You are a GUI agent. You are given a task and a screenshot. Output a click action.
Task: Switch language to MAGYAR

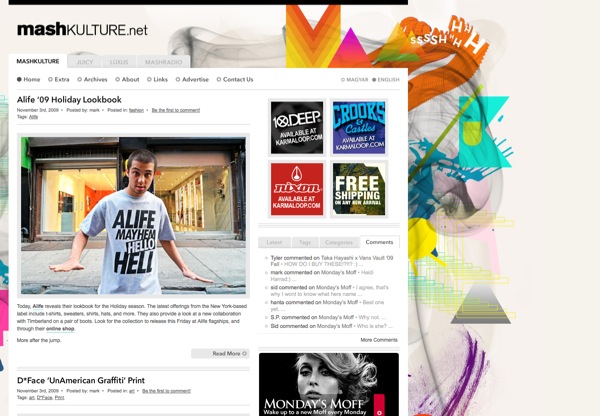pos(355,80)
